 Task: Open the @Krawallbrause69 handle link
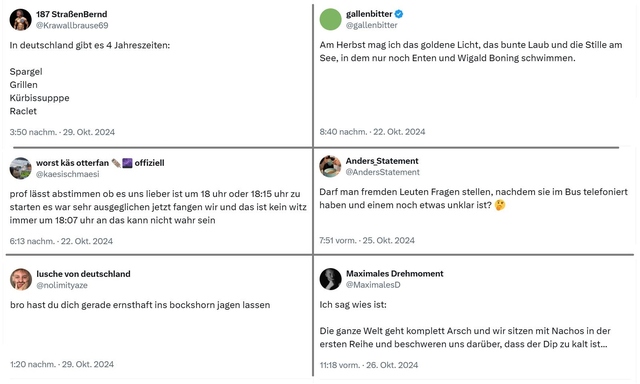click(x=72, y=25)
